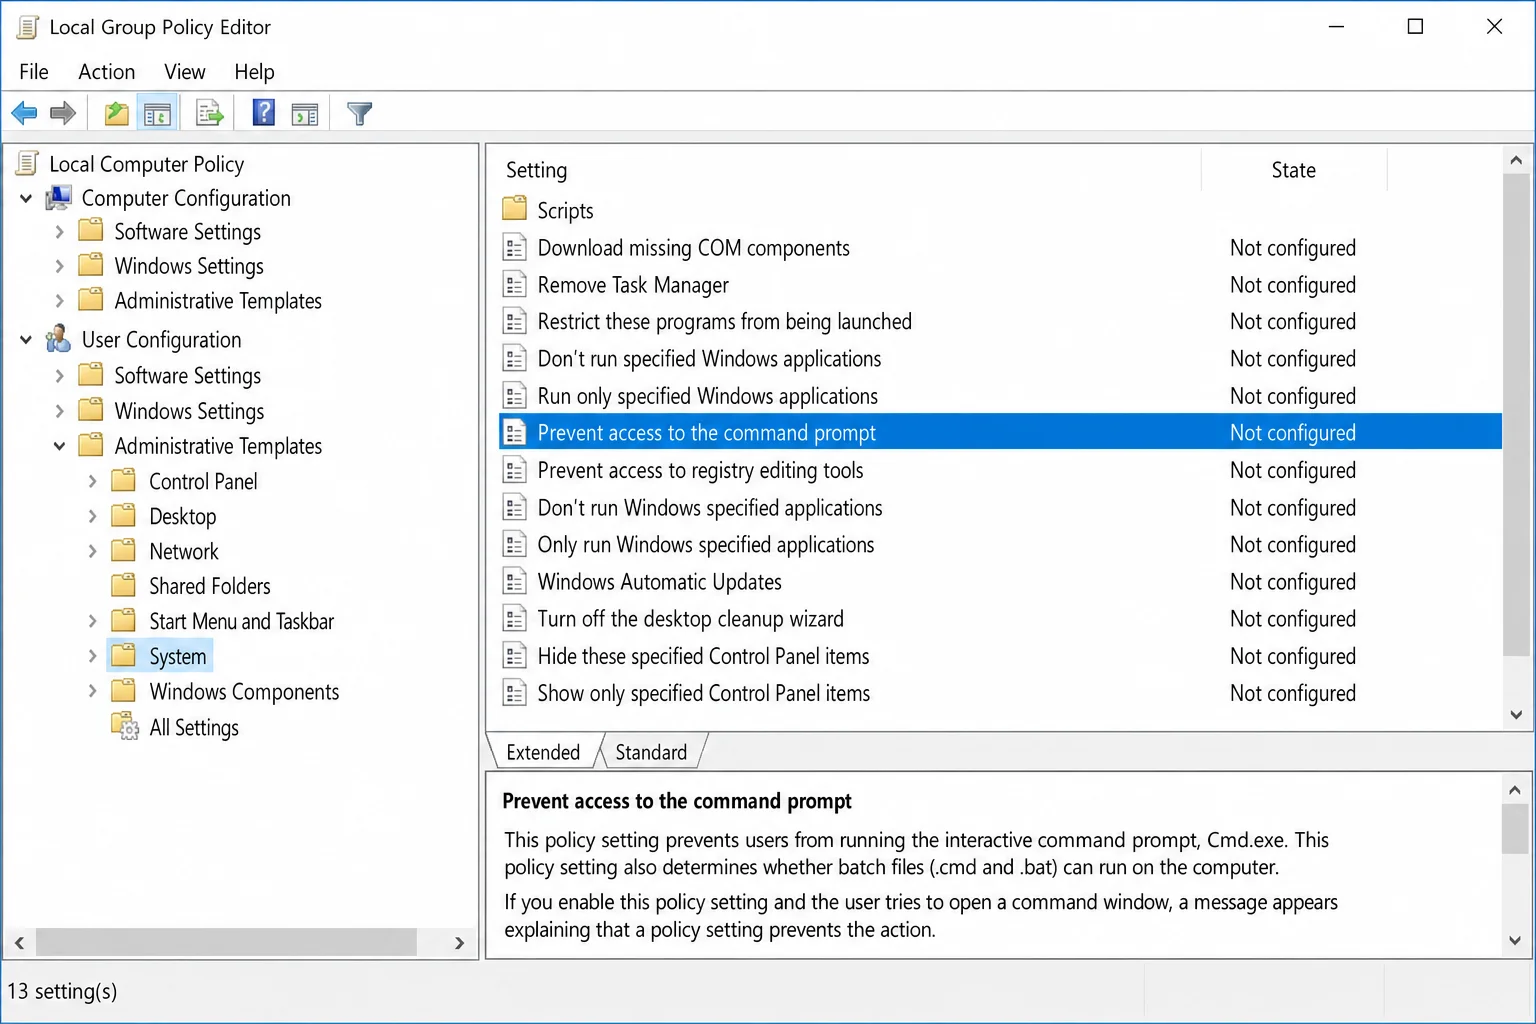
Task: Open the File menu
Action: click(x=34, y=72)
